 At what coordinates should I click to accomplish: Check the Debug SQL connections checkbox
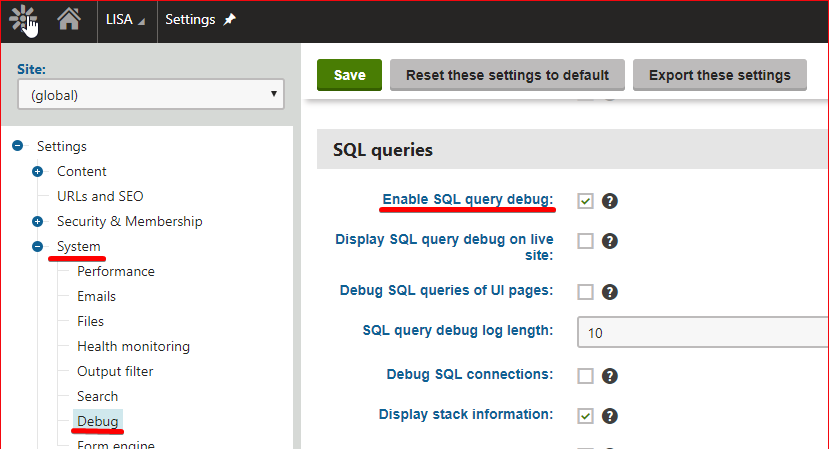point(585,376)
